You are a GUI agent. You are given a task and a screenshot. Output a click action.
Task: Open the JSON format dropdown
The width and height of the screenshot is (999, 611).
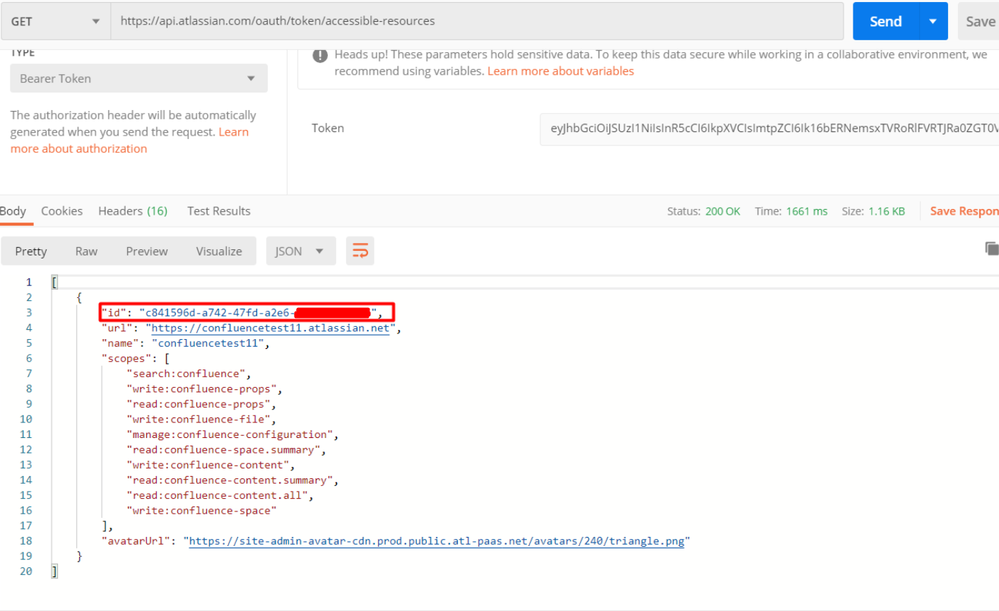point(300,251)
